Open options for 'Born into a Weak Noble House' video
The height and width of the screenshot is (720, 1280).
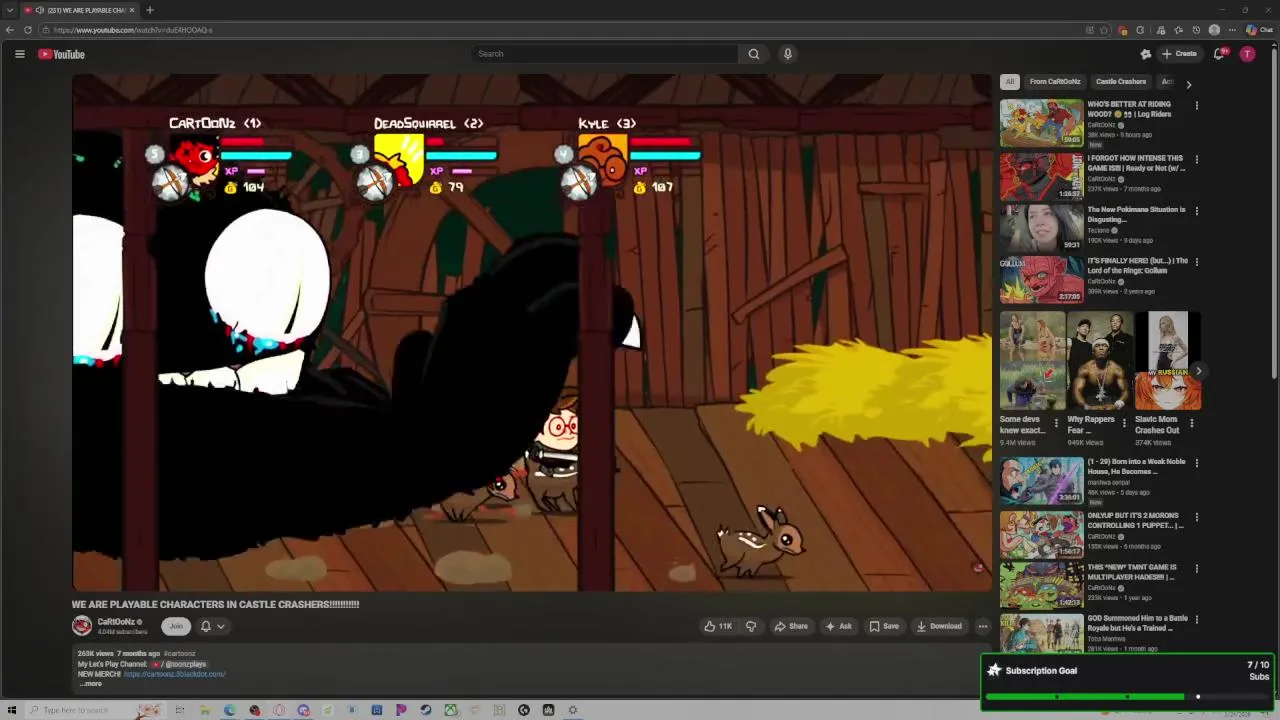1196,463
